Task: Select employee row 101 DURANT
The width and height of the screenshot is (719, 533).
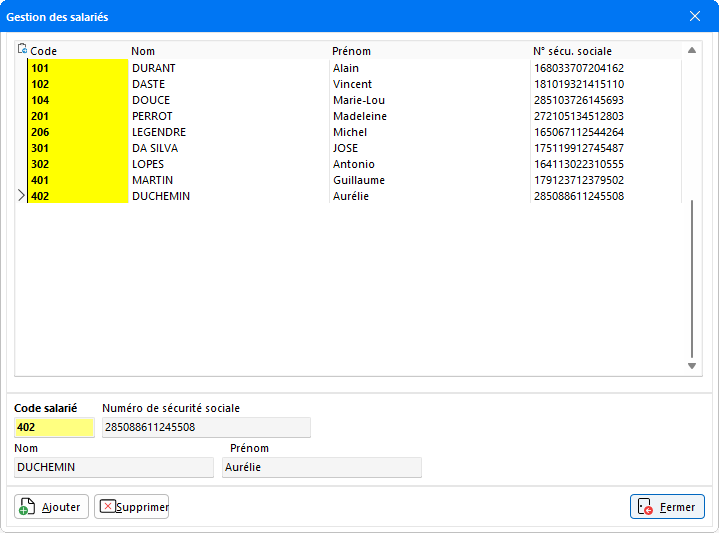Action: click(x=153, y=68)
